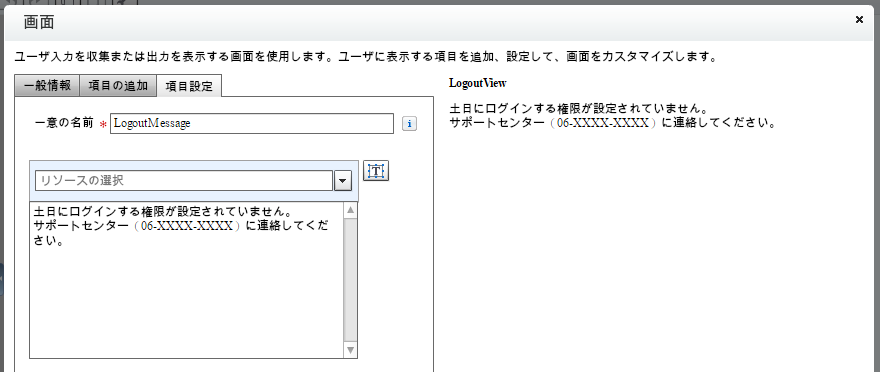
Task: Click inside the message text area
Action: (x=186, y=280)
